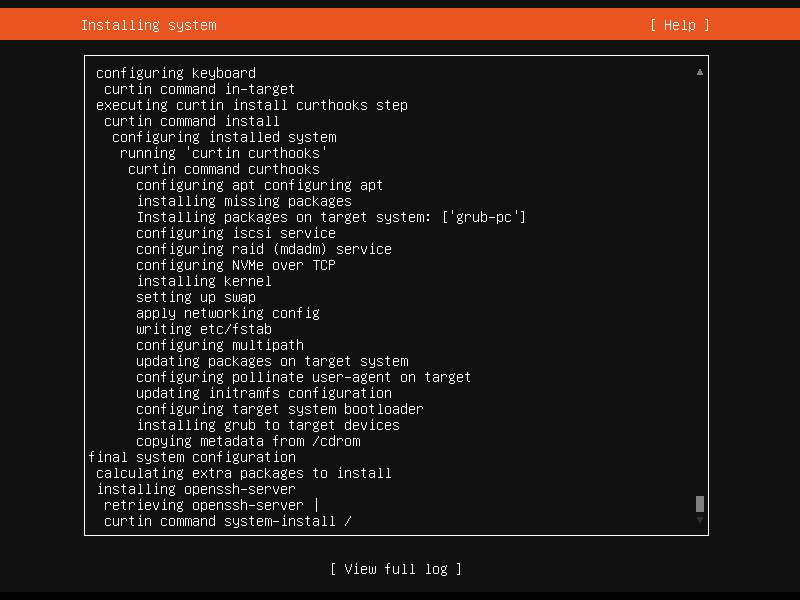The height and width of the screenshot is (600, 800).
Task: Open the Help menu in the title bar
Action: tap(678, 24)
